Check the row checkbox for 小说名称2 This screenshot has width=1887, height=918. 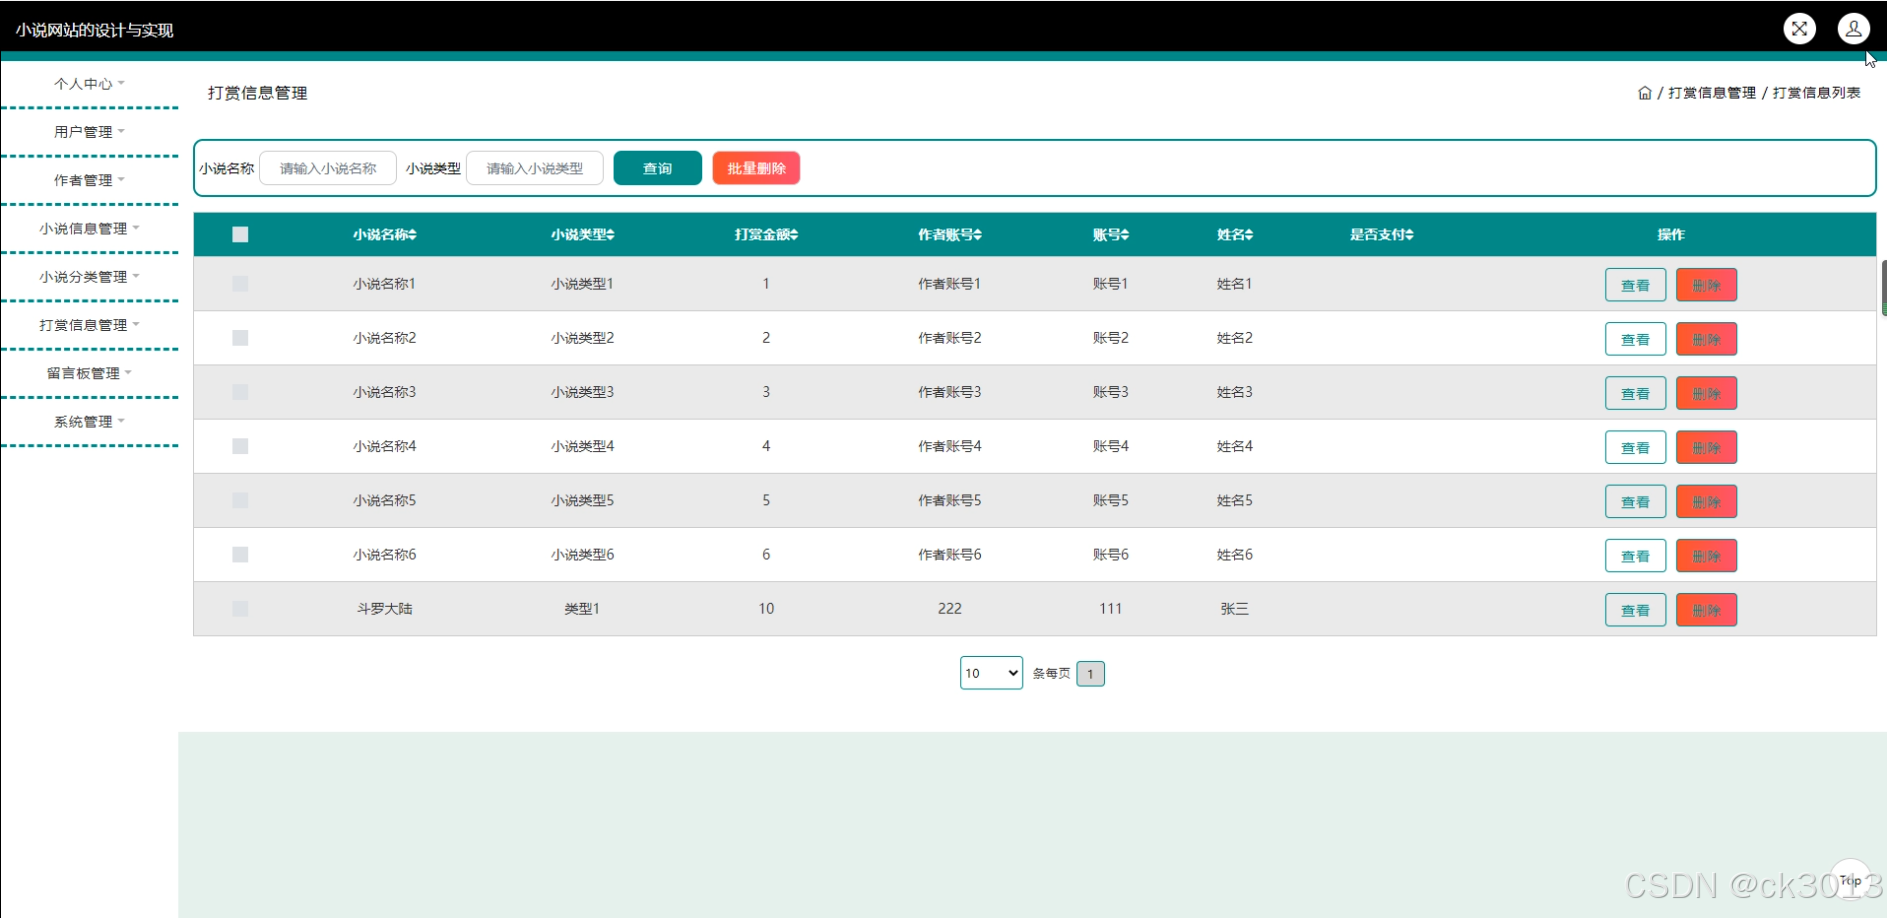240,338
